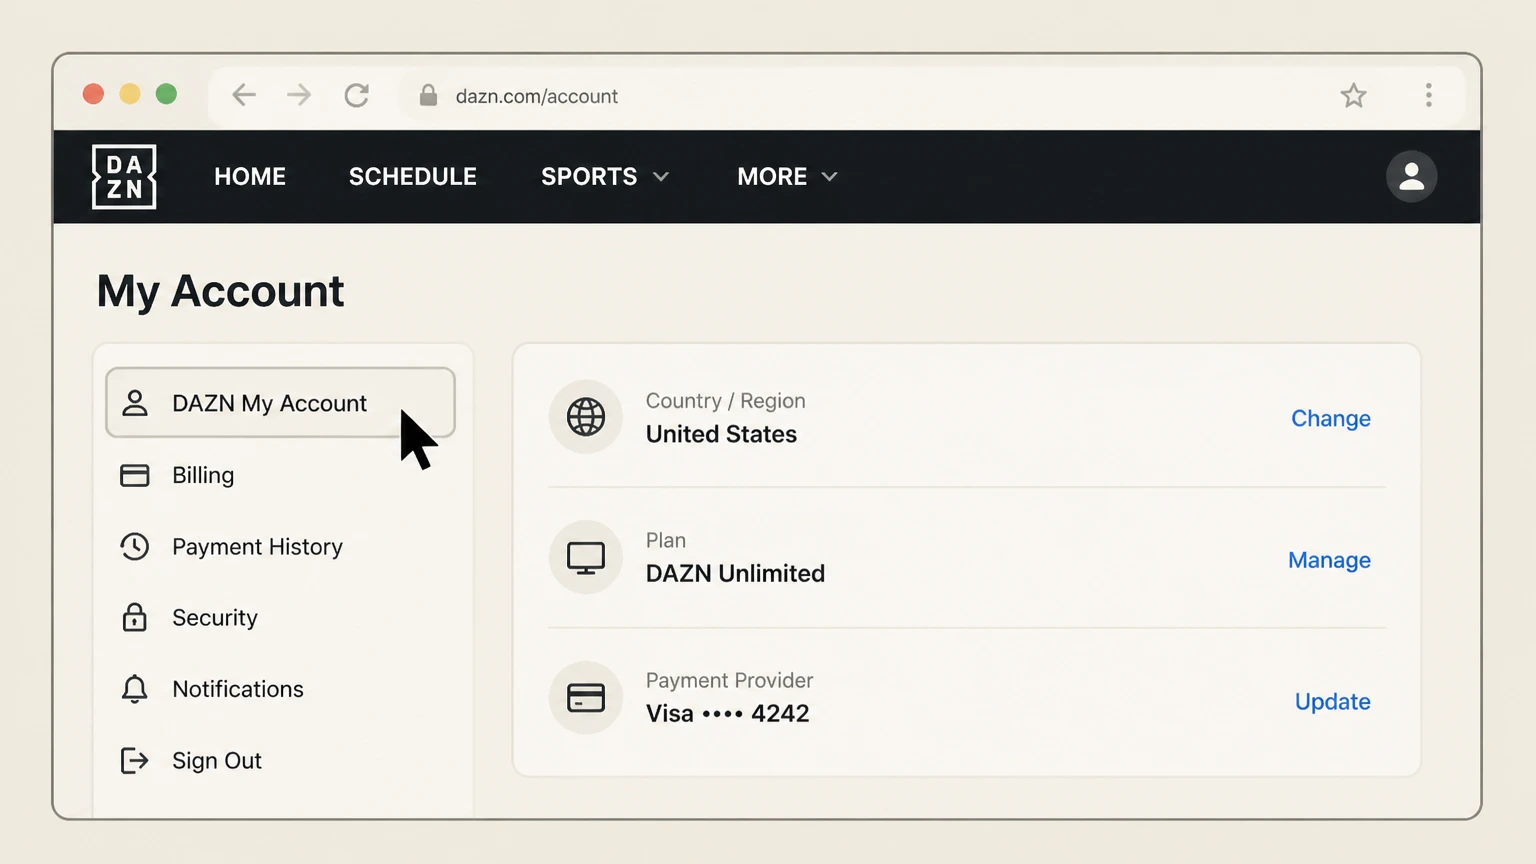Image resolution: width=1536 pixels, height=864 pixels.
Task: Bookmark this page with the star
Action: coord(1353,95)
